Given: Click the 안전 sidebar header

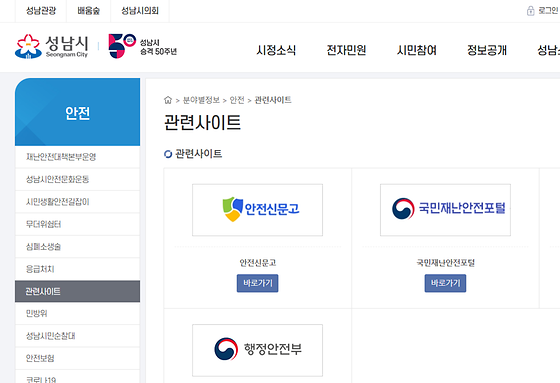Looking at the screenshot, I should (78, 112).
